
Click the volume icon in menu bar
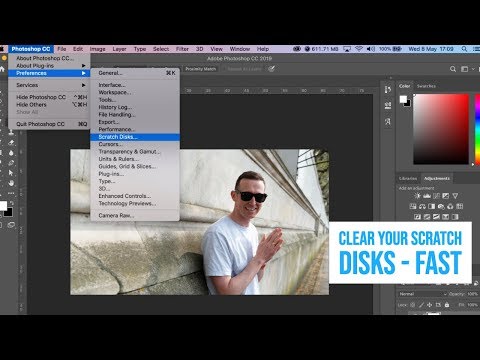point(371,49)
